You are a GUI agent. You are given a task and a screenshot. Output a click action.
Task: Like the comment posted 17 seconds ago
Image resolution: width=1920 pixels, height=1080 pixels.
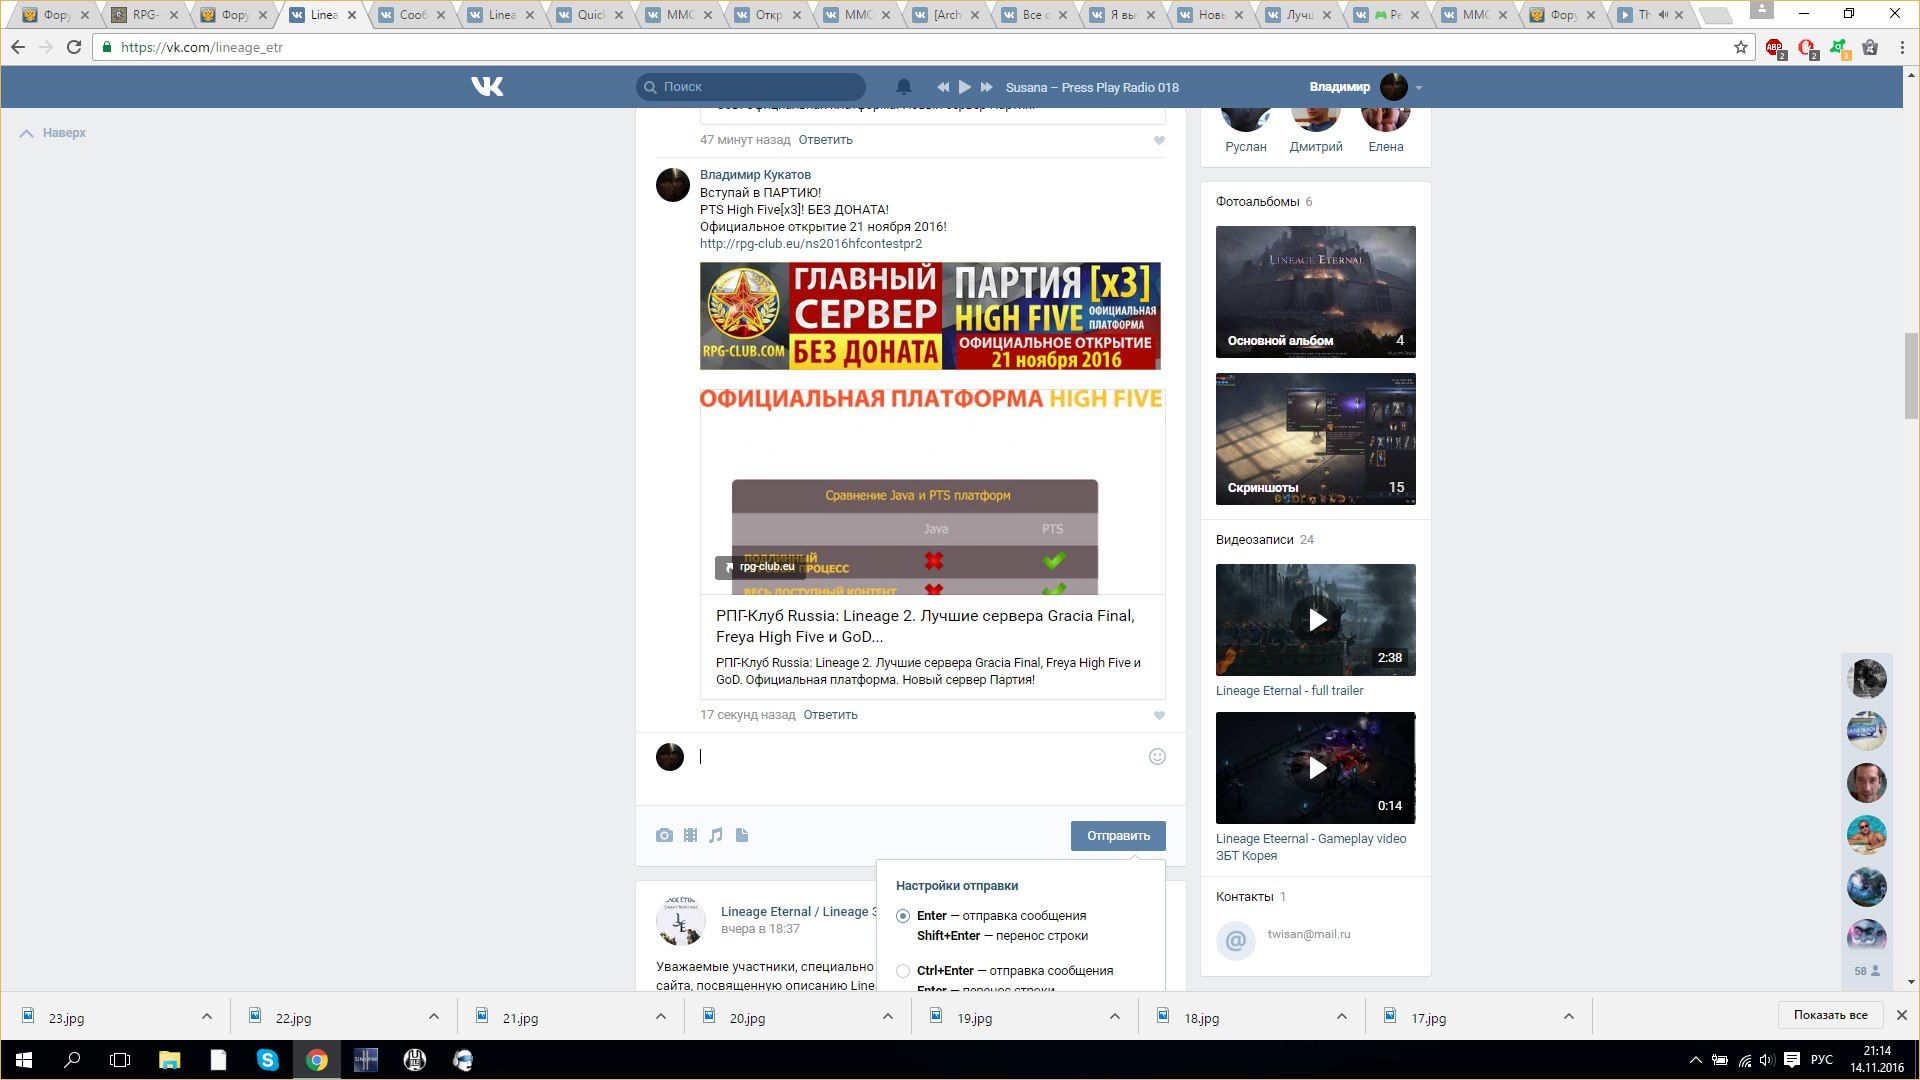[1159, 715]
